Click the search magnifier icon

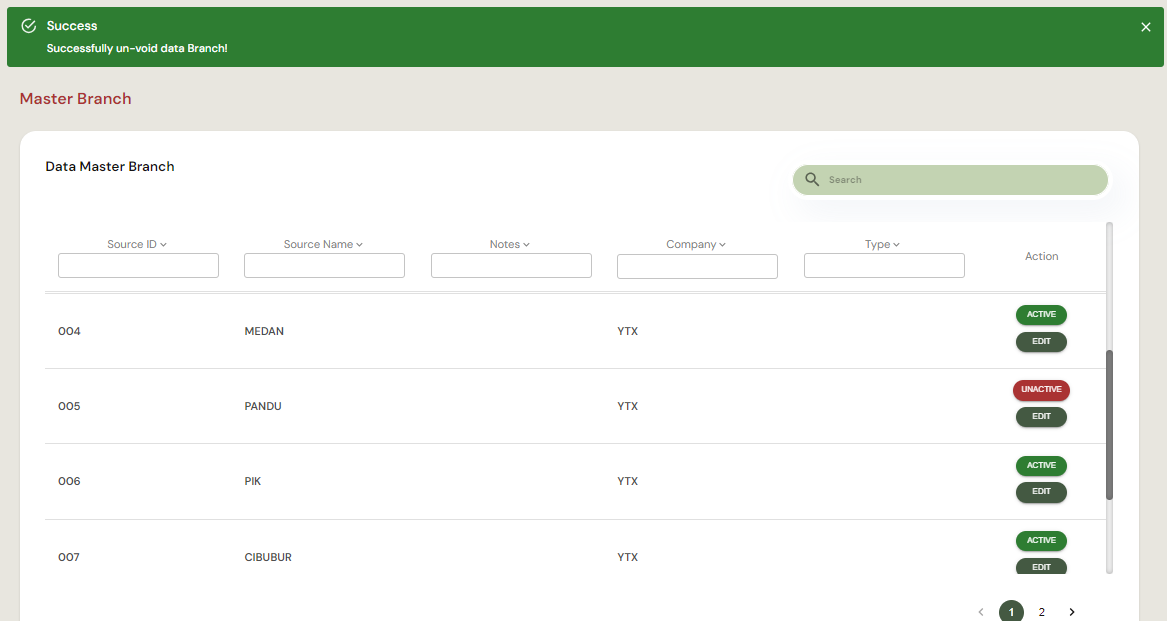(x=812, y=180)
